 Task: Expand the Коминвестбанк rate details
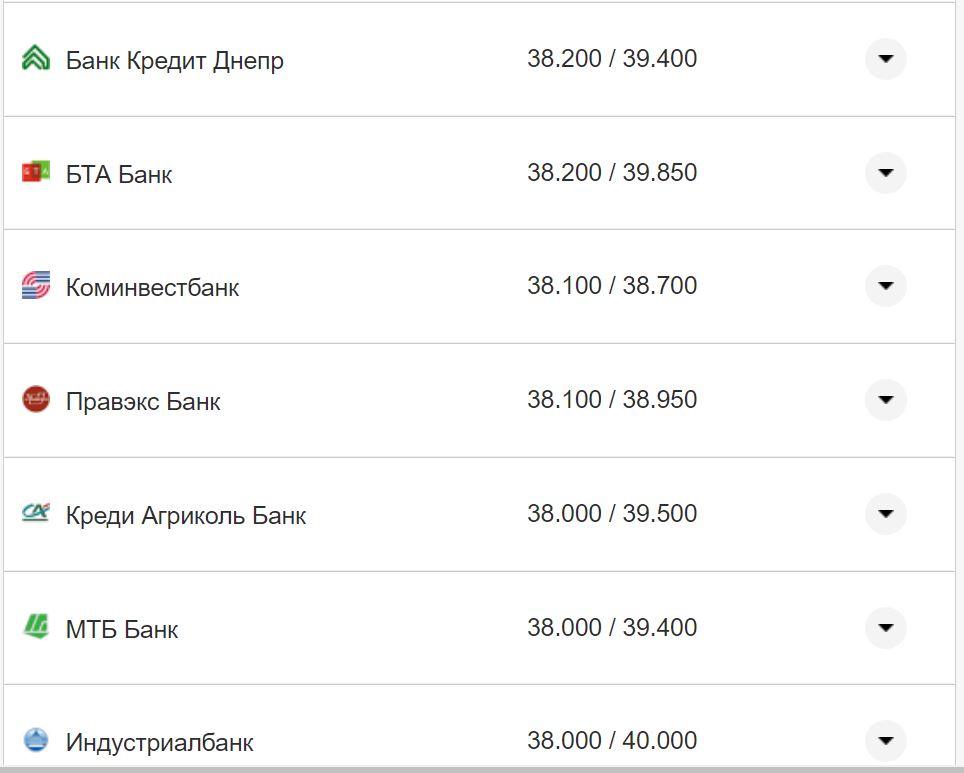point(885,286)
